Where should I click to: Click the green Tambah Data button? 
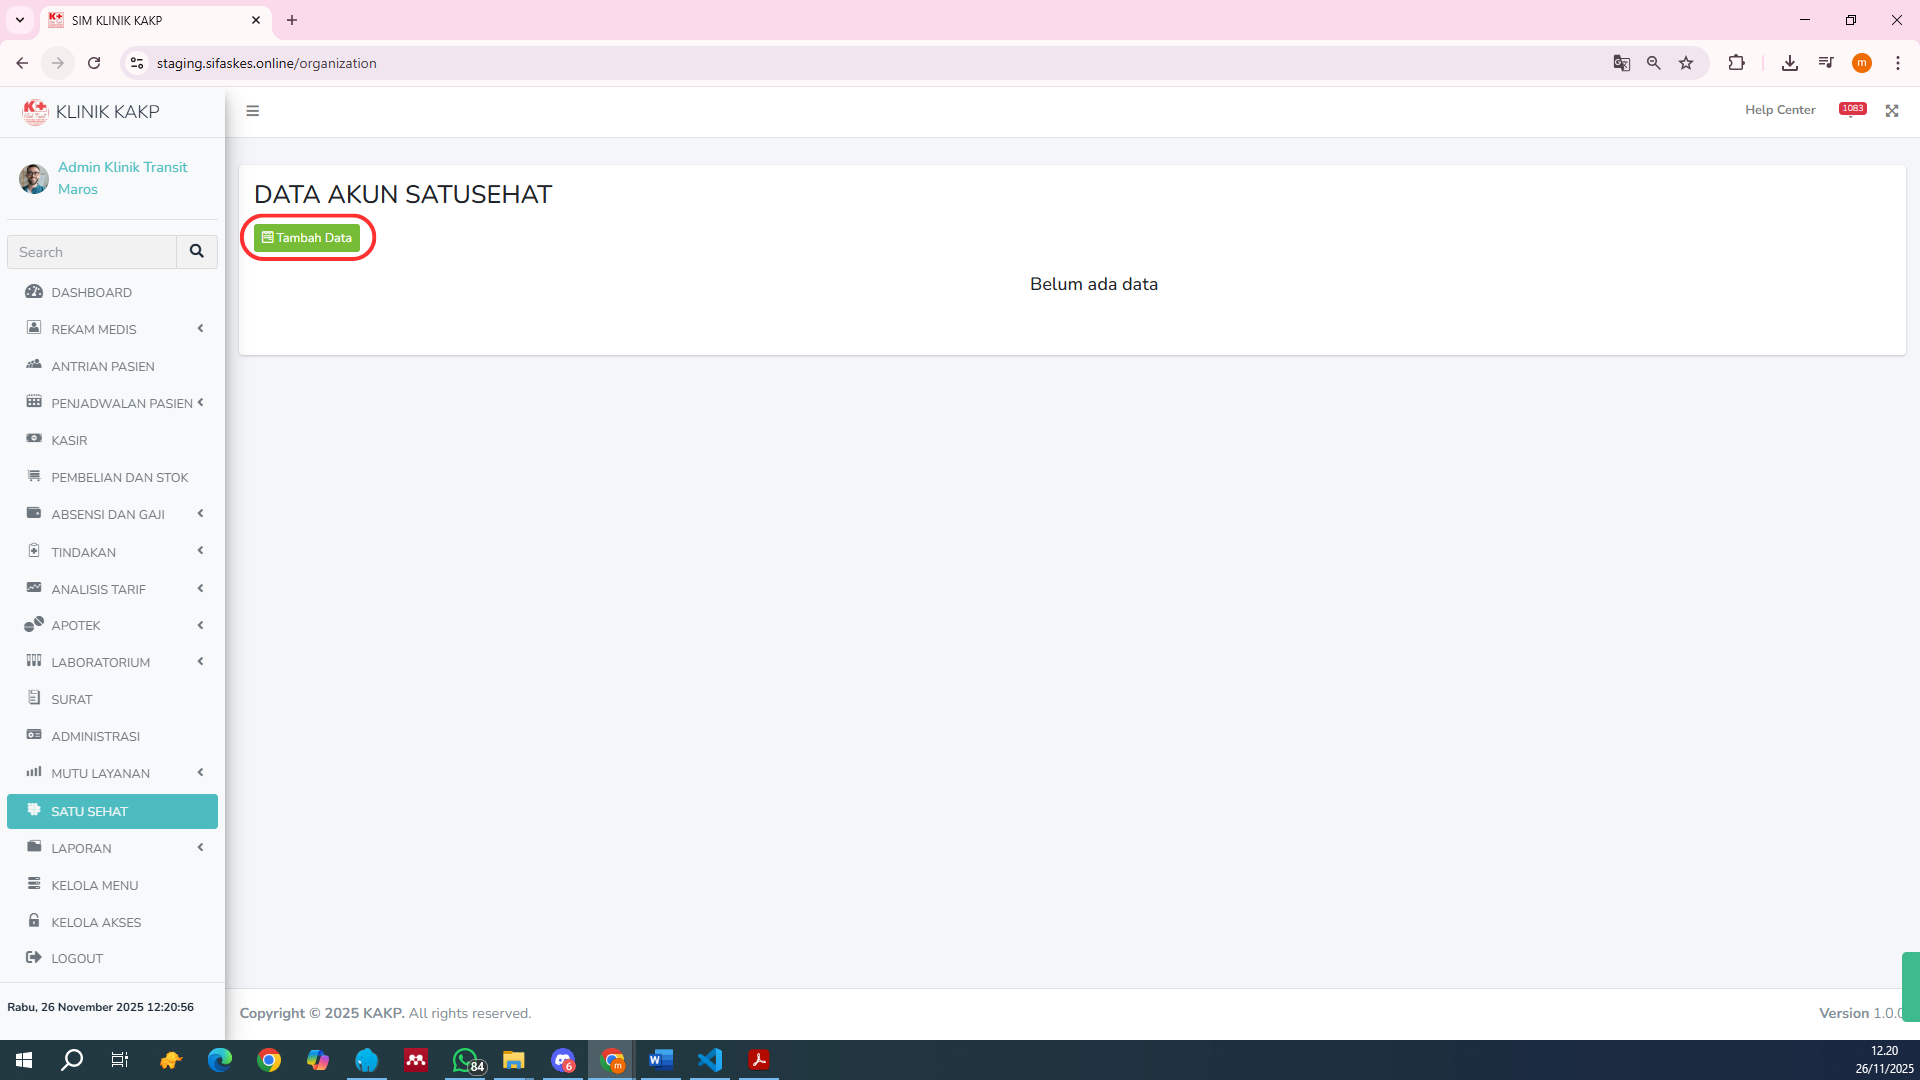coord(307,238)
